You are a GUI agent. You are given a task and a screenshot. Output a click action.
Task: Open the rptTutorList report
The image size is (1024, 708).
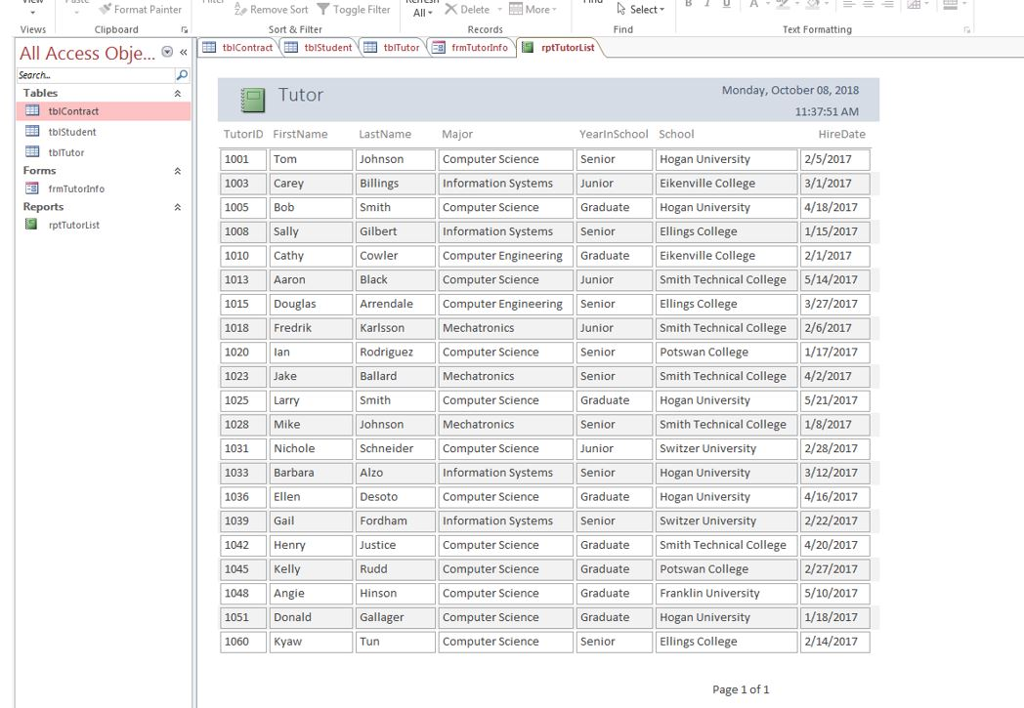pyautogui.click(x=74, y=224)
